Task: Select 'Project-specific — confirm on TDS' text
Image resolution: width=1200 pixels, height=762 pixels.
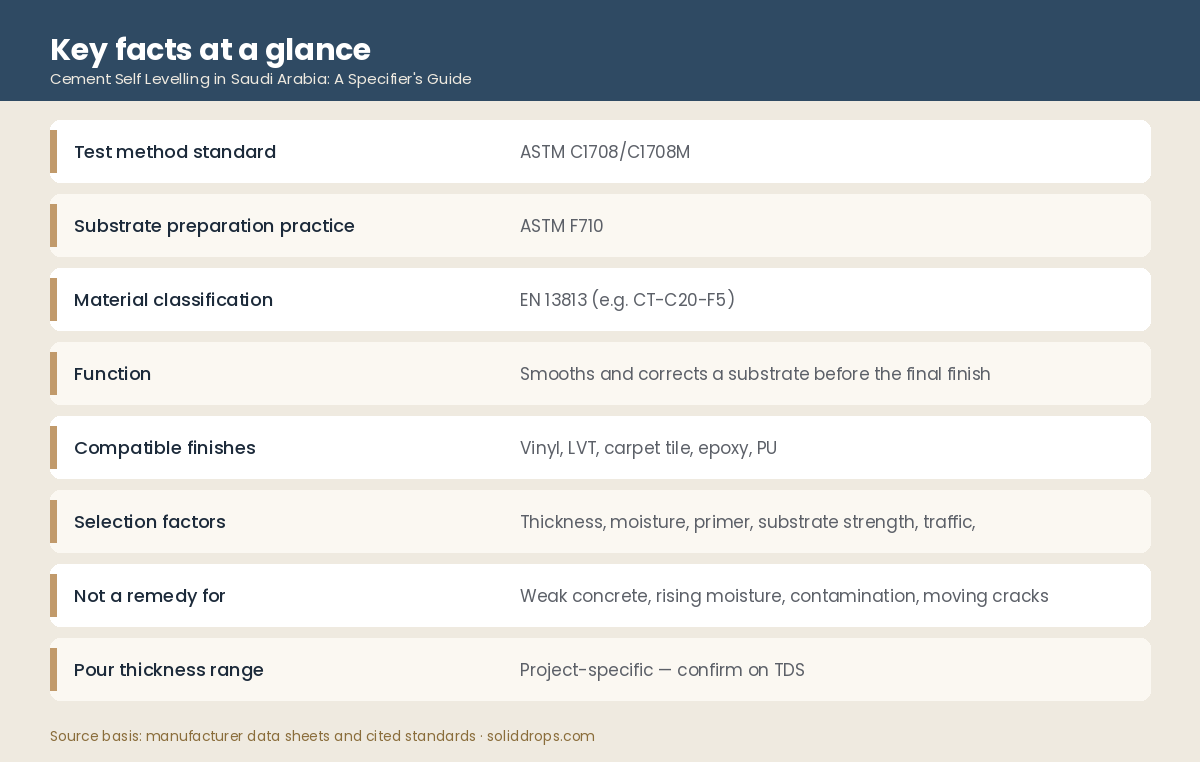Action: (662, 670)
